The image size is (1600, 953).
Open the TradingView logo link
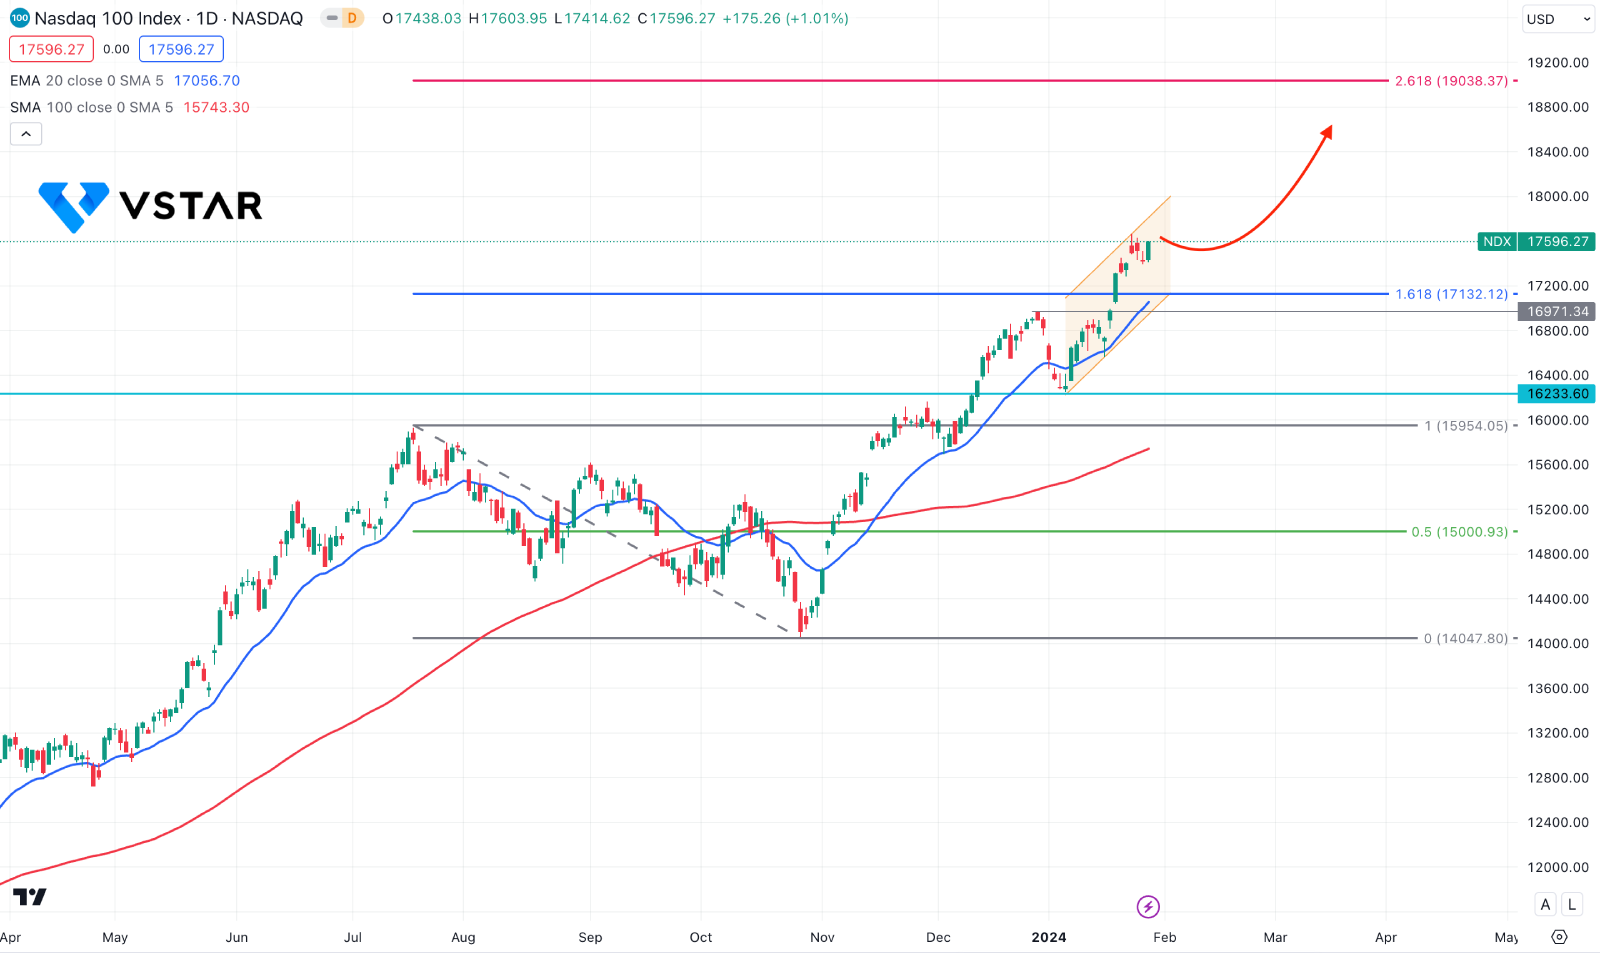click(x=29, y=897)
